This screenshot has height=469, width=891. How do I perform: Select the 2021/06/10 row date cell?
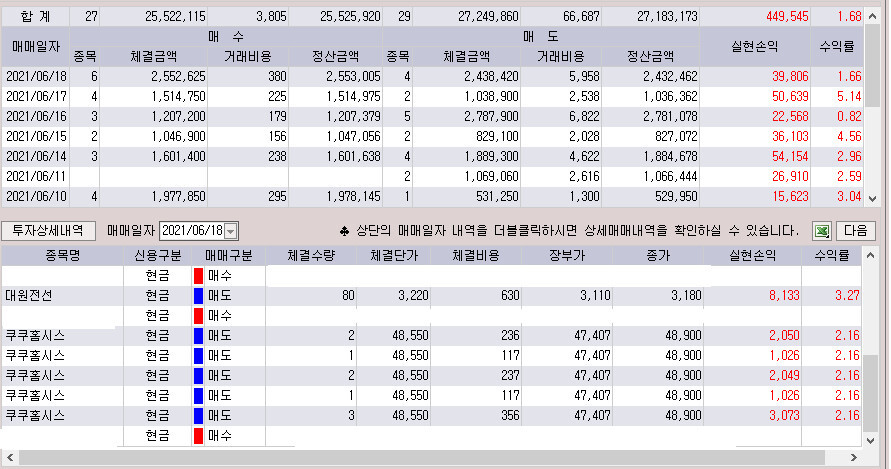(x=36, y=196)
